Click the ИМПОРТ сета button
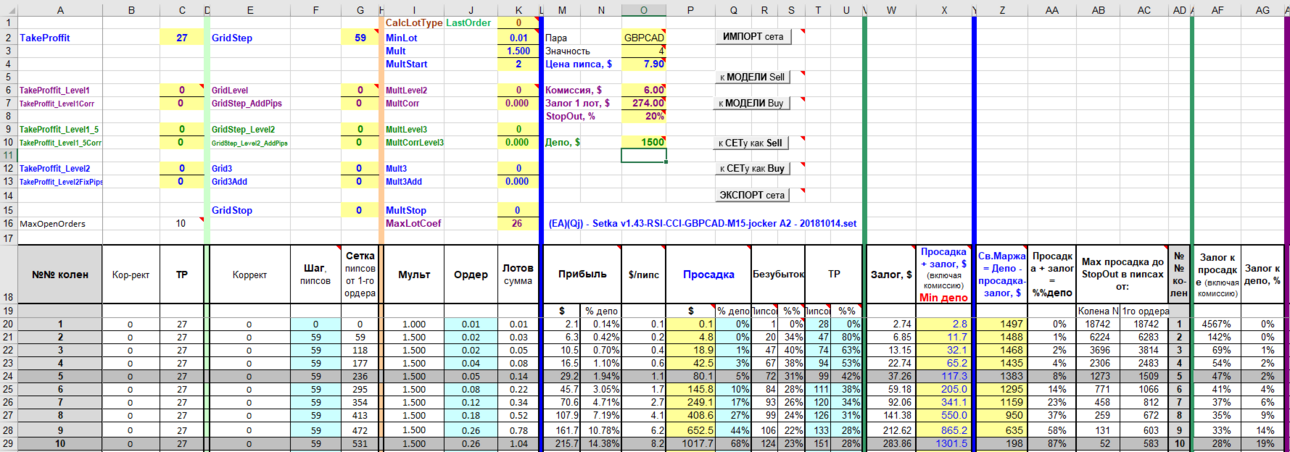Image resolution: width=1290 pixels, height=452 pixels. coord(753,37)
